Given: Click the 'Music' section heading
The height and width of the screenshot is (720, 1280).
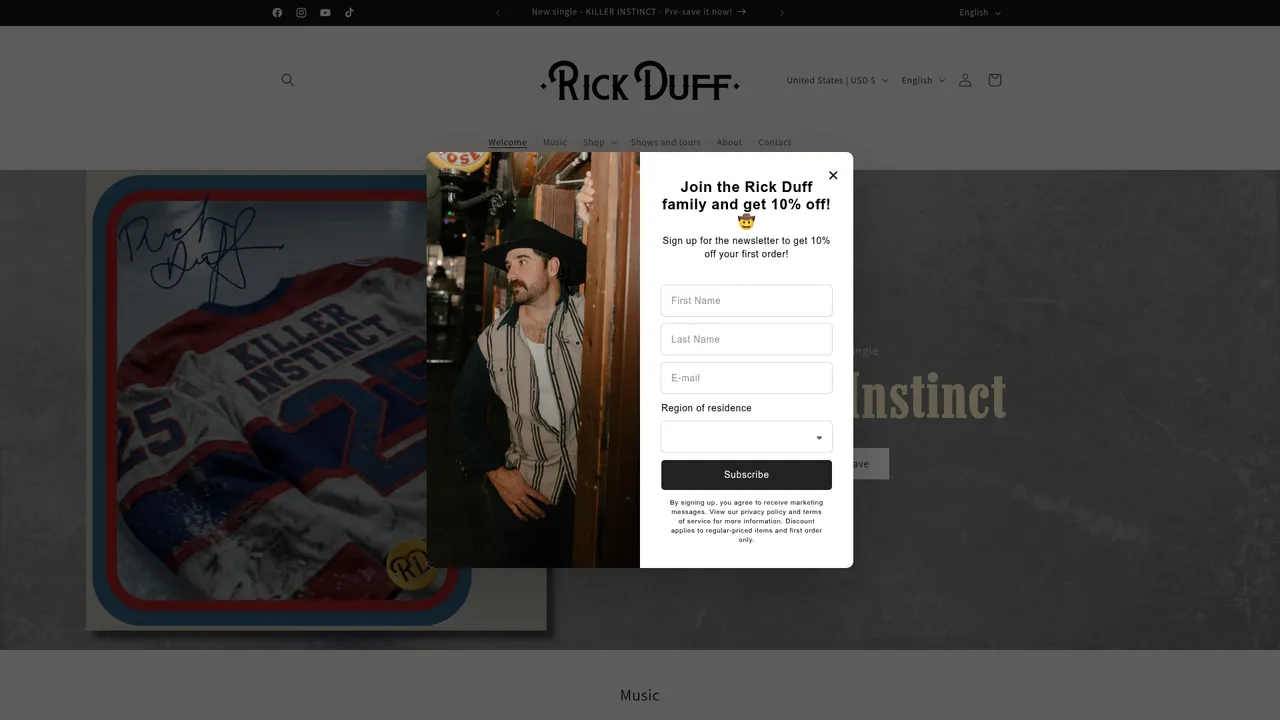Looking at the screenshot, I should [640, 695].
